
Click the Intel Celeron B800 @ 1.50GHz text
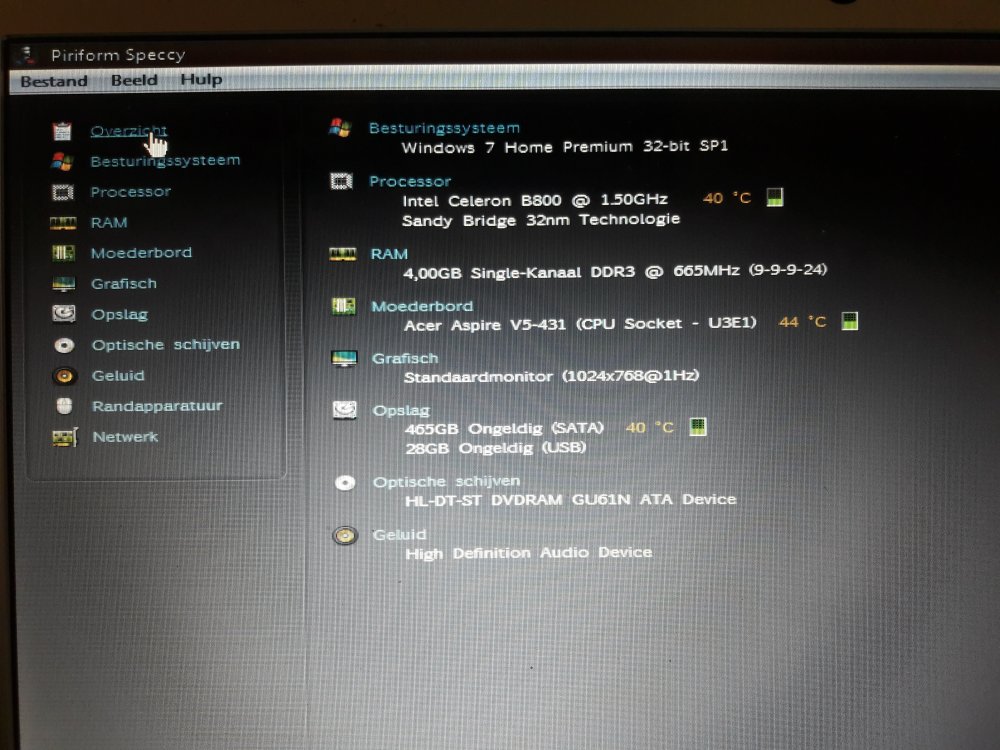click(x=535, y=200)
